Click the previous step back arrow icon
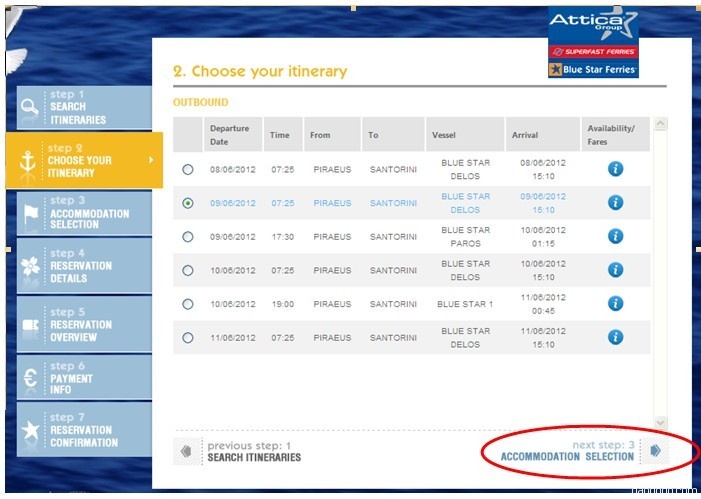This screenshot has height=499, width=701. point(186,452)
